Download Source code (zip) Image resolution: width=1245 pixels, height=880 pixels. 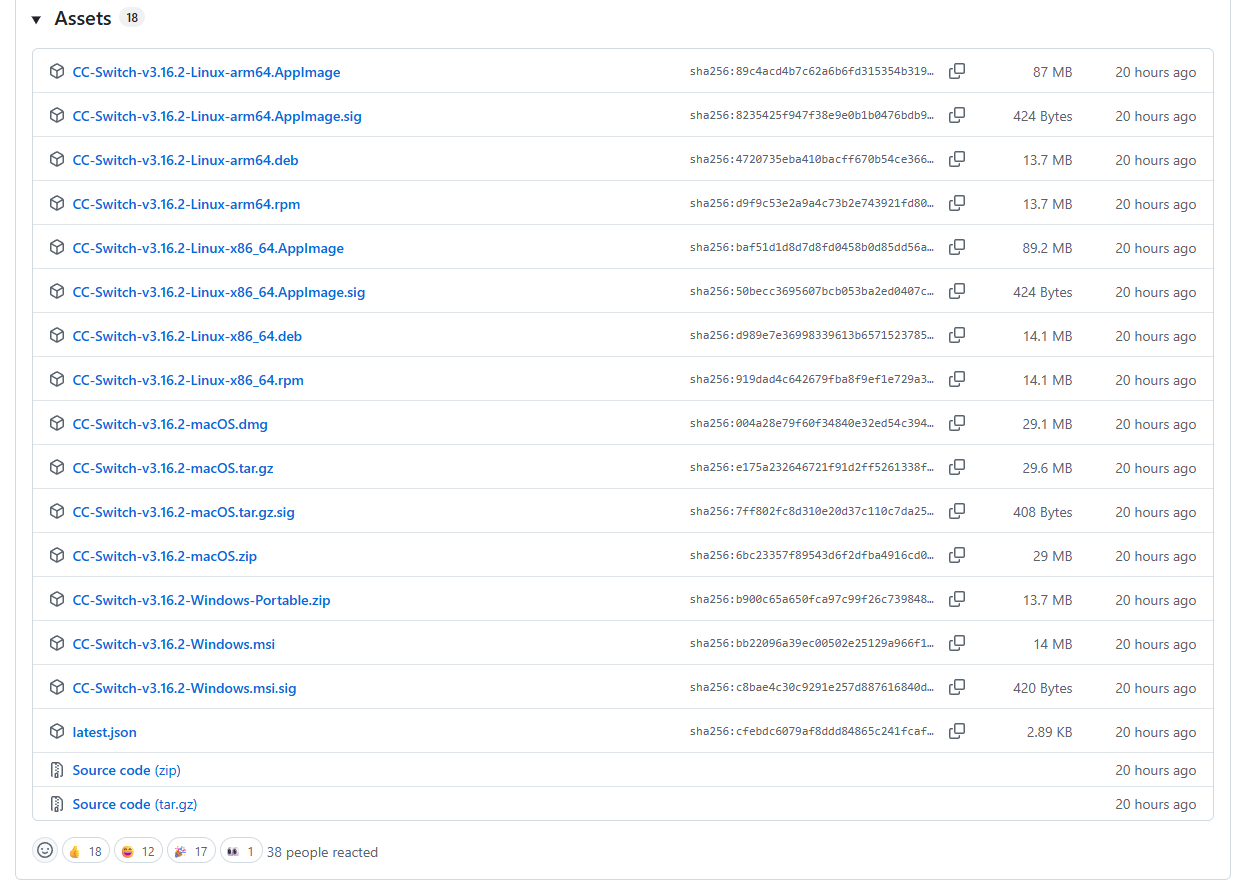pyautogui.click(x=126, y=770)
